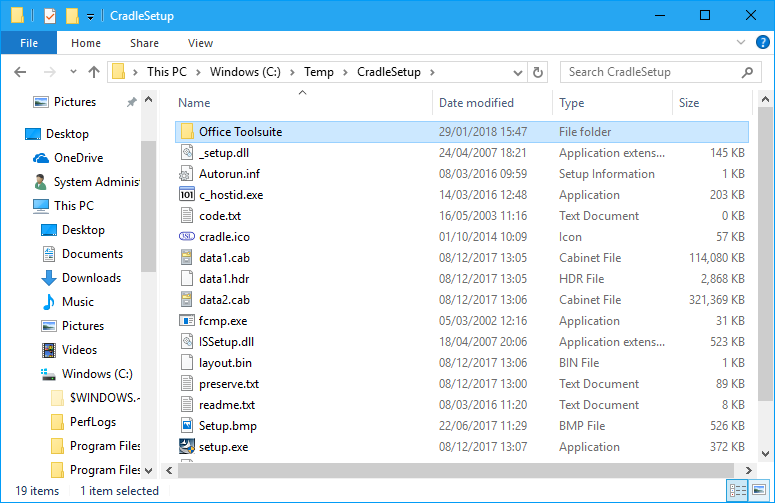The image size is (775, 503).
Task: Go back with the Back arrow
Action: pyautogui.click(x=20, y=72)
